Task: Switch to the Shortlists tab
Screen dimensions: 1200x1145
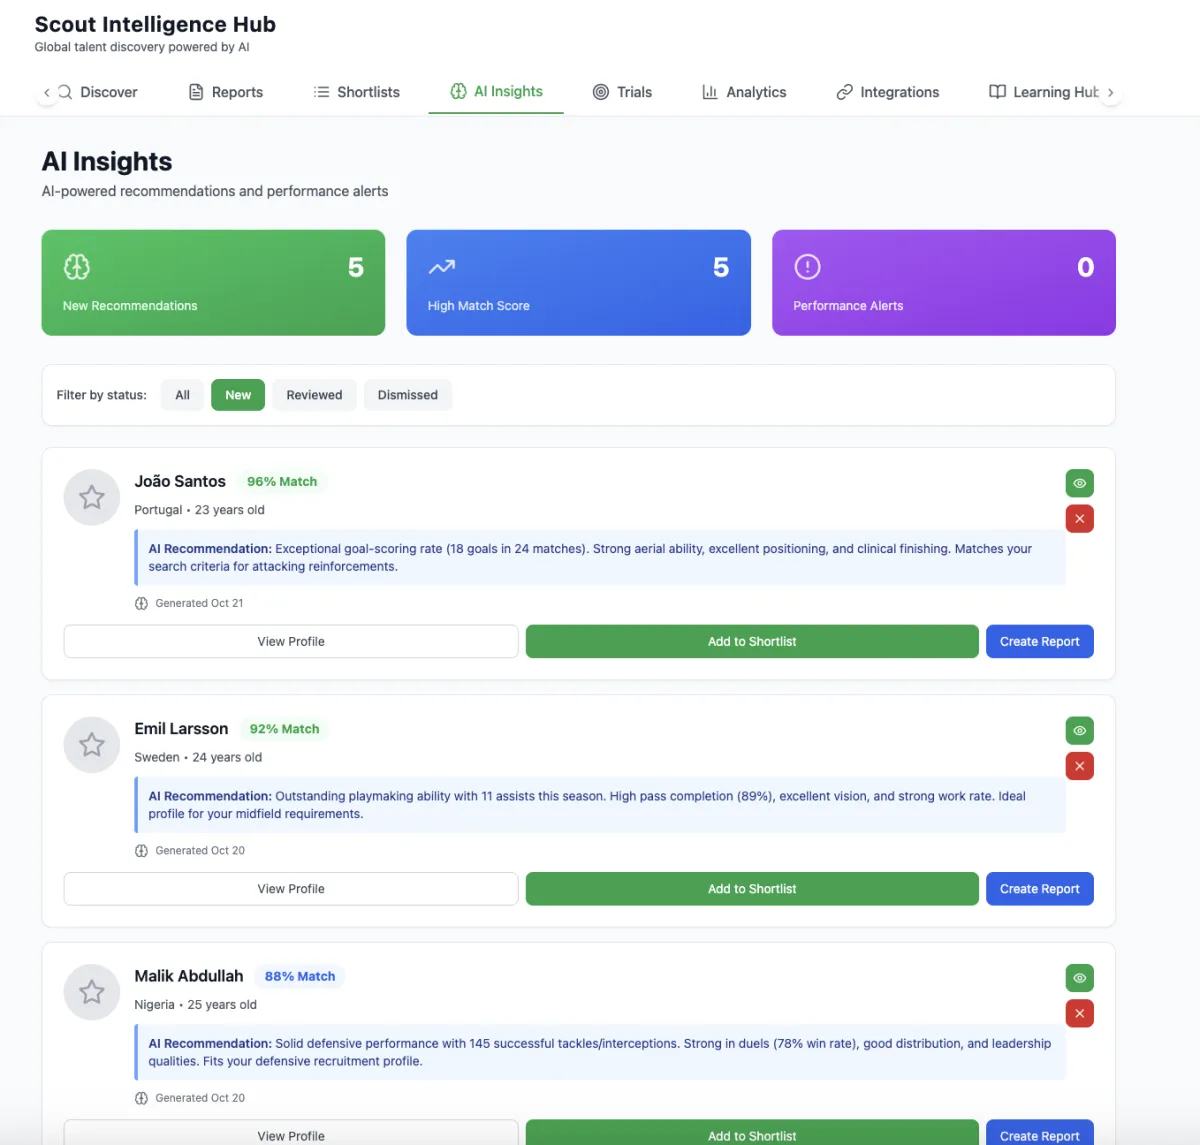Action: 356,92
